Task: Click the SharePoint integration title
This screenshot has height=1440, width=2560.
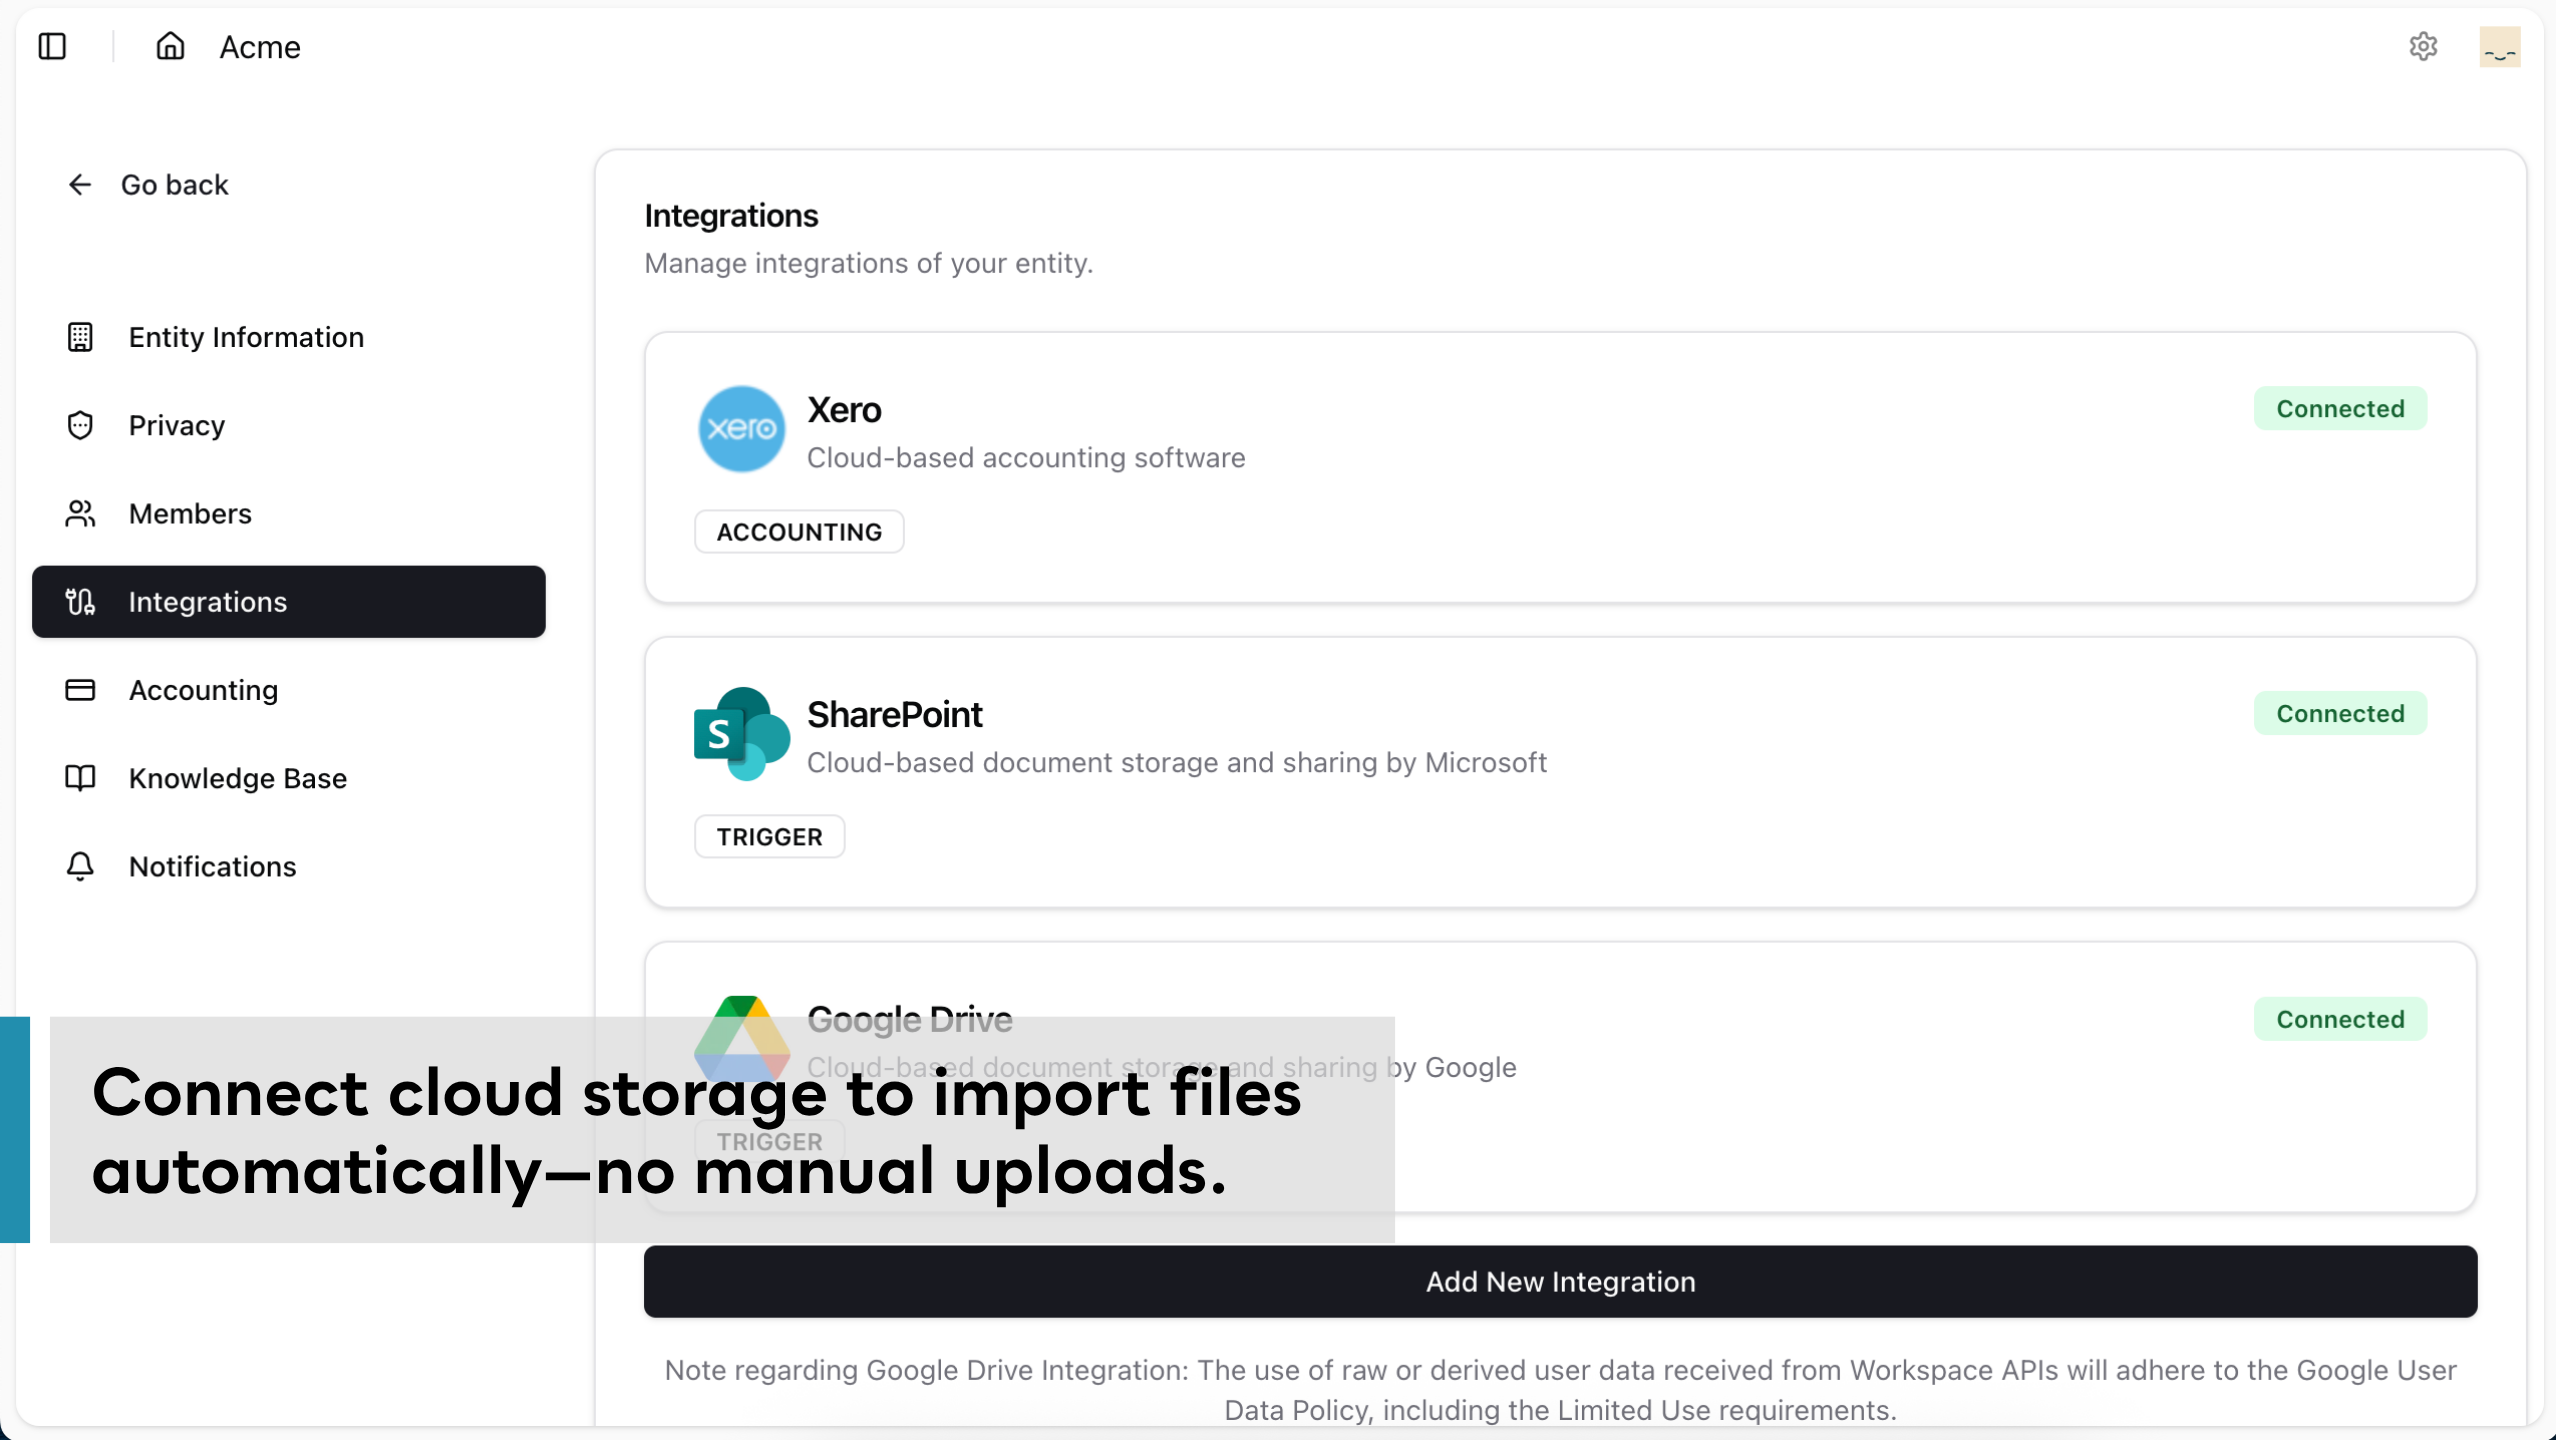Action: (x=895, y=715)
